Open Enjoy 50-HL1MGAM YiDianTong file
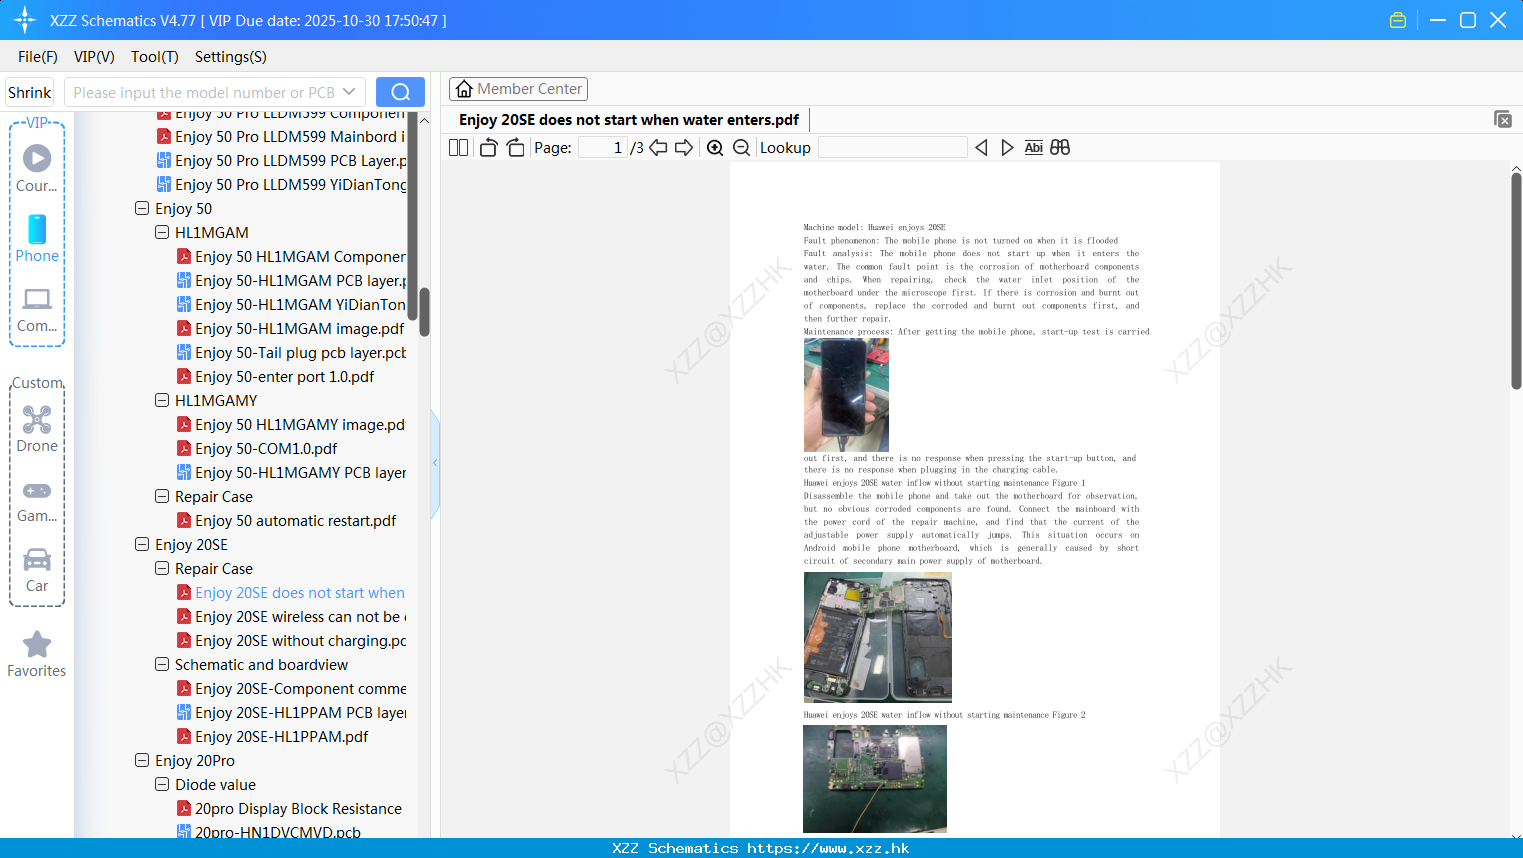Image resolution: width=1523 pixels, height=858 pixels. coord(300,305)
